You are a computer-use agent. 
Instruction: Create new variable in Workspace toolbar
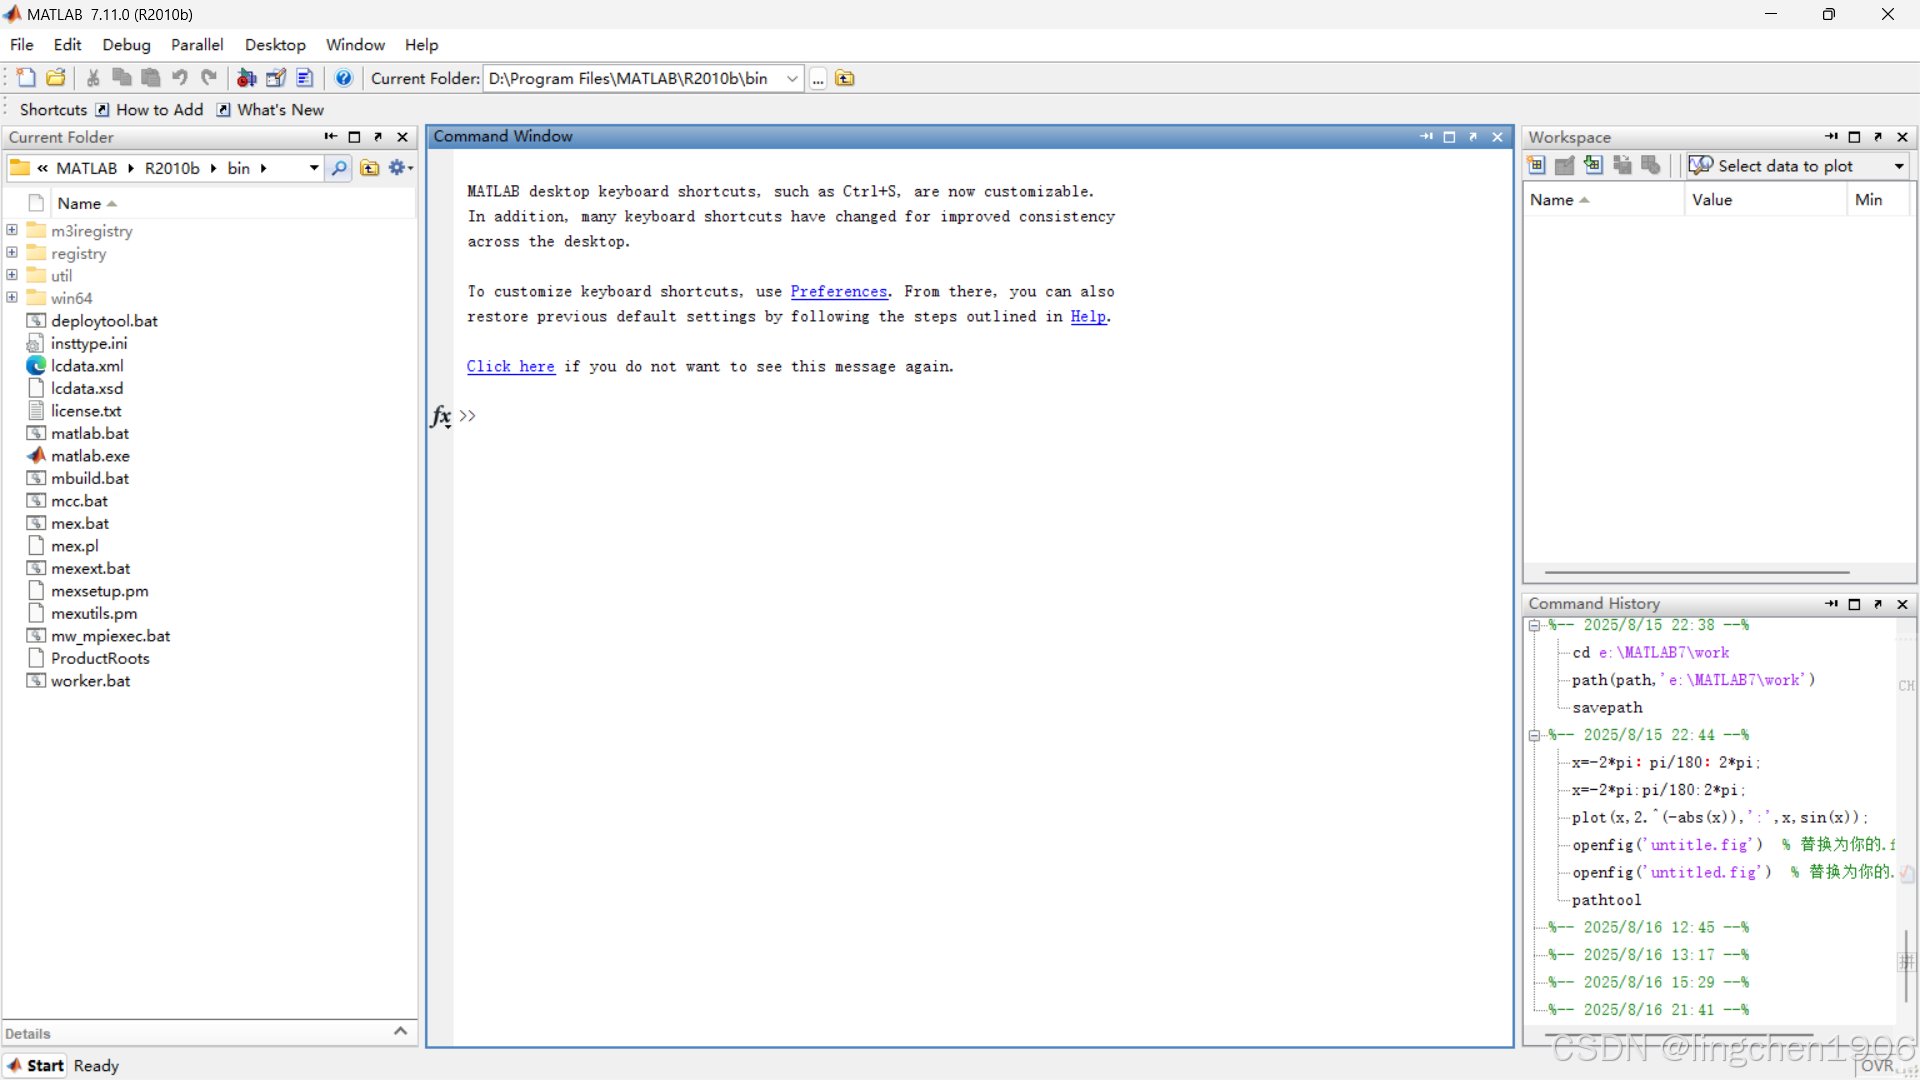pyautogui.click(x=1537, y=166)
